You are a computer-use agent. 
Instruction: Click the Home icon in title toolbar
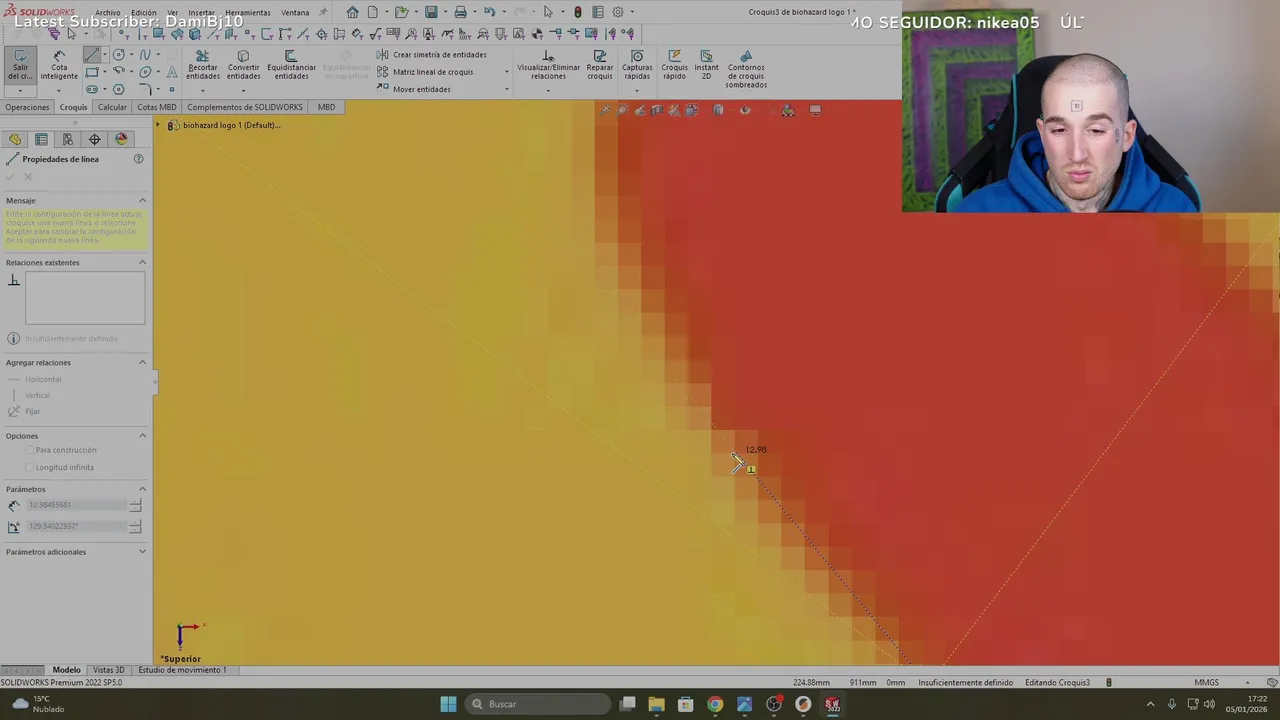click(x=352, y=12)
